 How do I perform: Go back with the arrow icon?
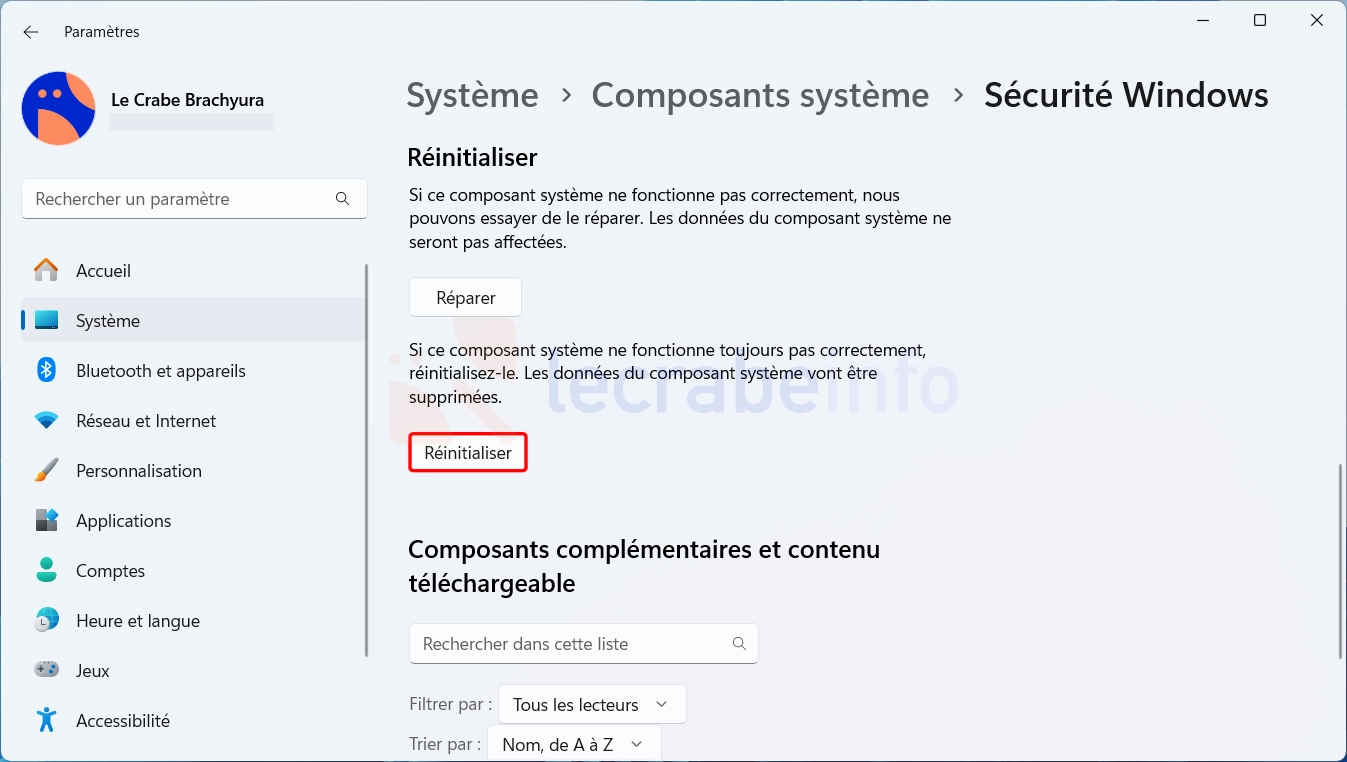point(31,32)
